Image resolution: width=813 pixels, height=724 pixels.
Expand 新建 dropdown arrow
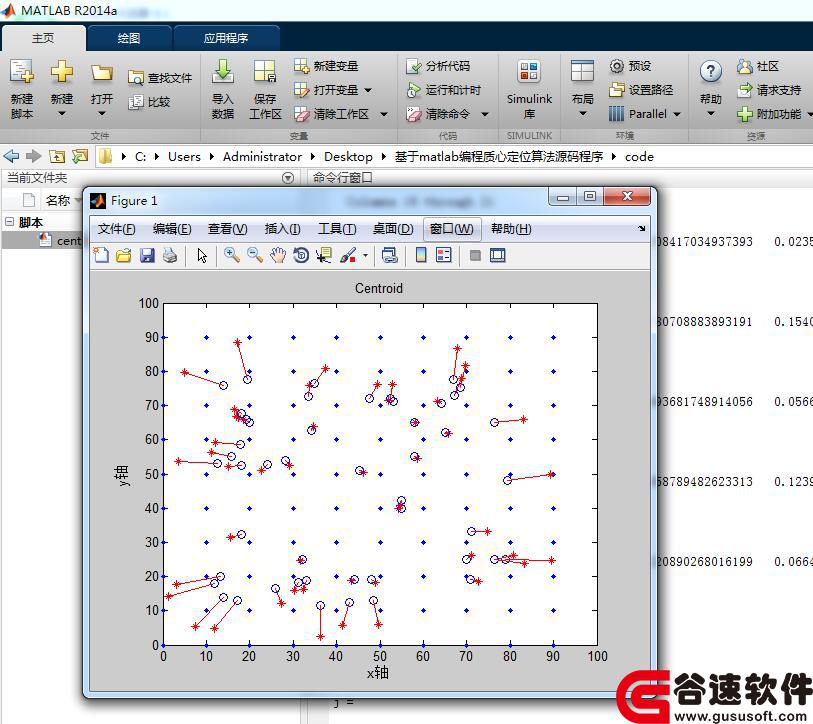(x=62, y=114)
